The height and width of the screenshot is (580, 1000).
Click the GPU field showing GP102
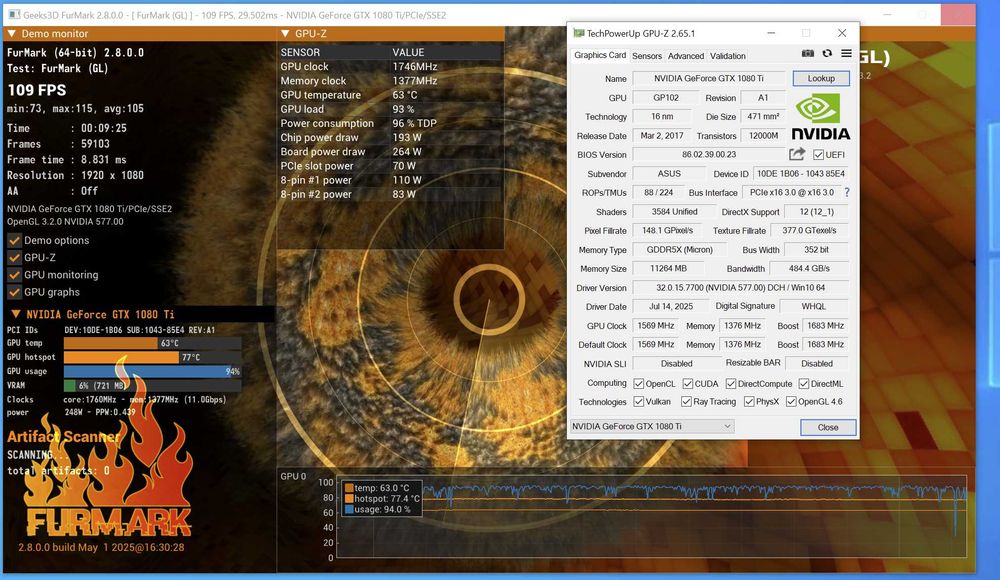pos(665,98)
